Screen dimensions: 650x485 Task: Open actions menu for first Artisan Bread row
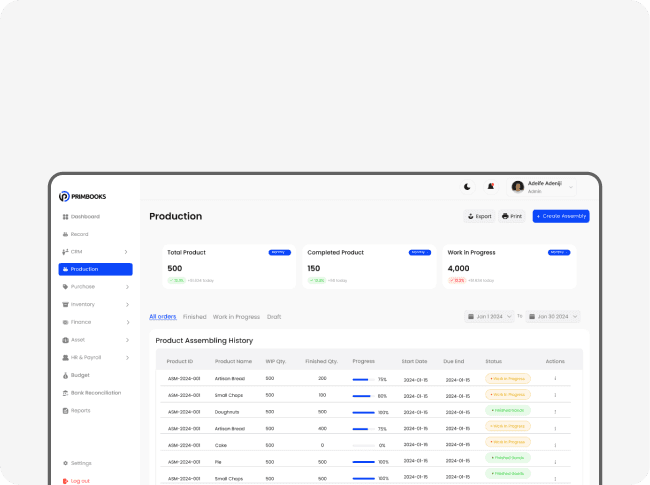coord(555,378)
